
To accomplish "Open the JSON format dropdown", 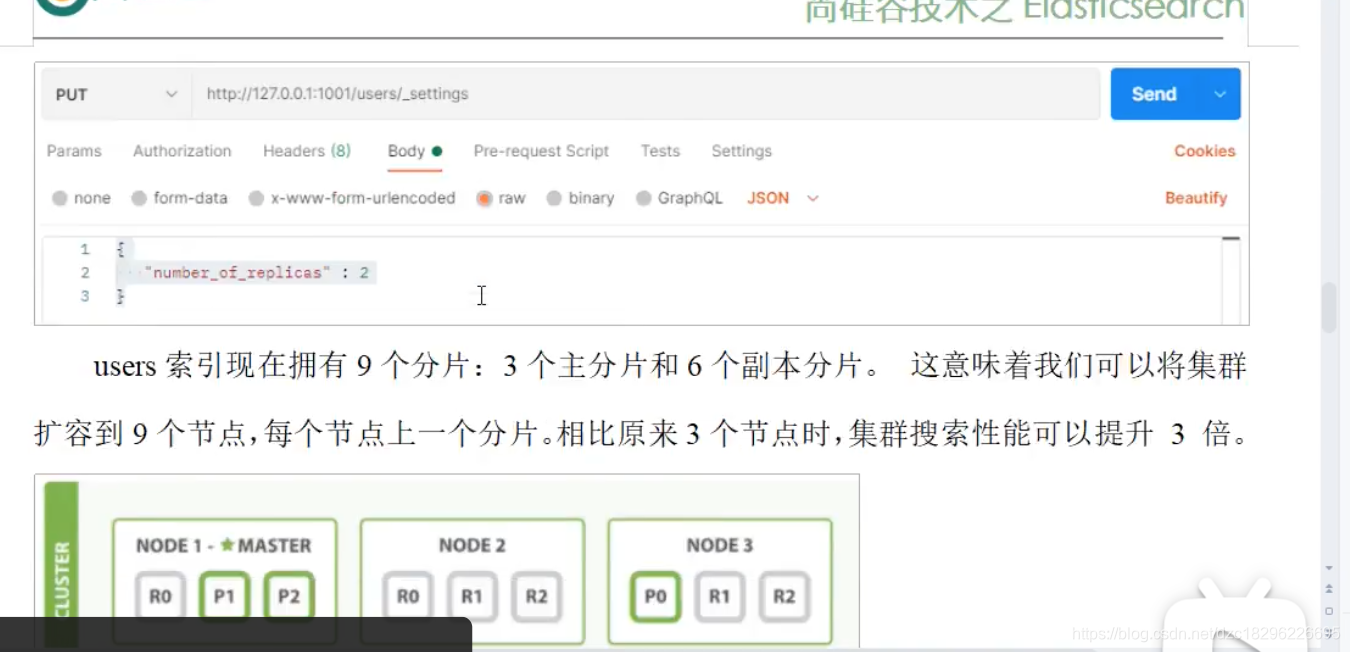I will point(783,198).
